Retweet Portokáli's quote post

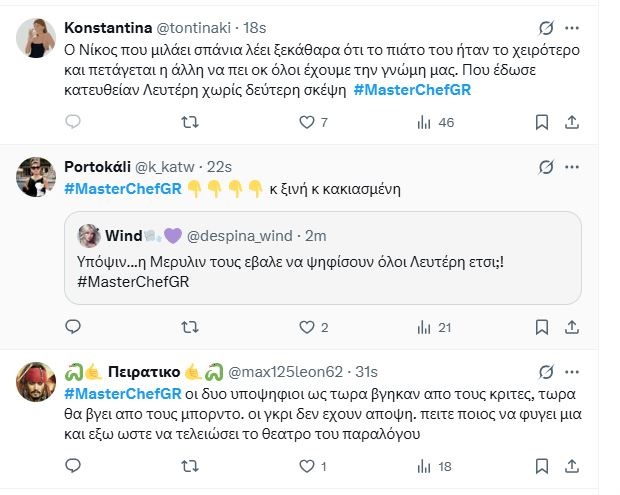pos(189,327)
